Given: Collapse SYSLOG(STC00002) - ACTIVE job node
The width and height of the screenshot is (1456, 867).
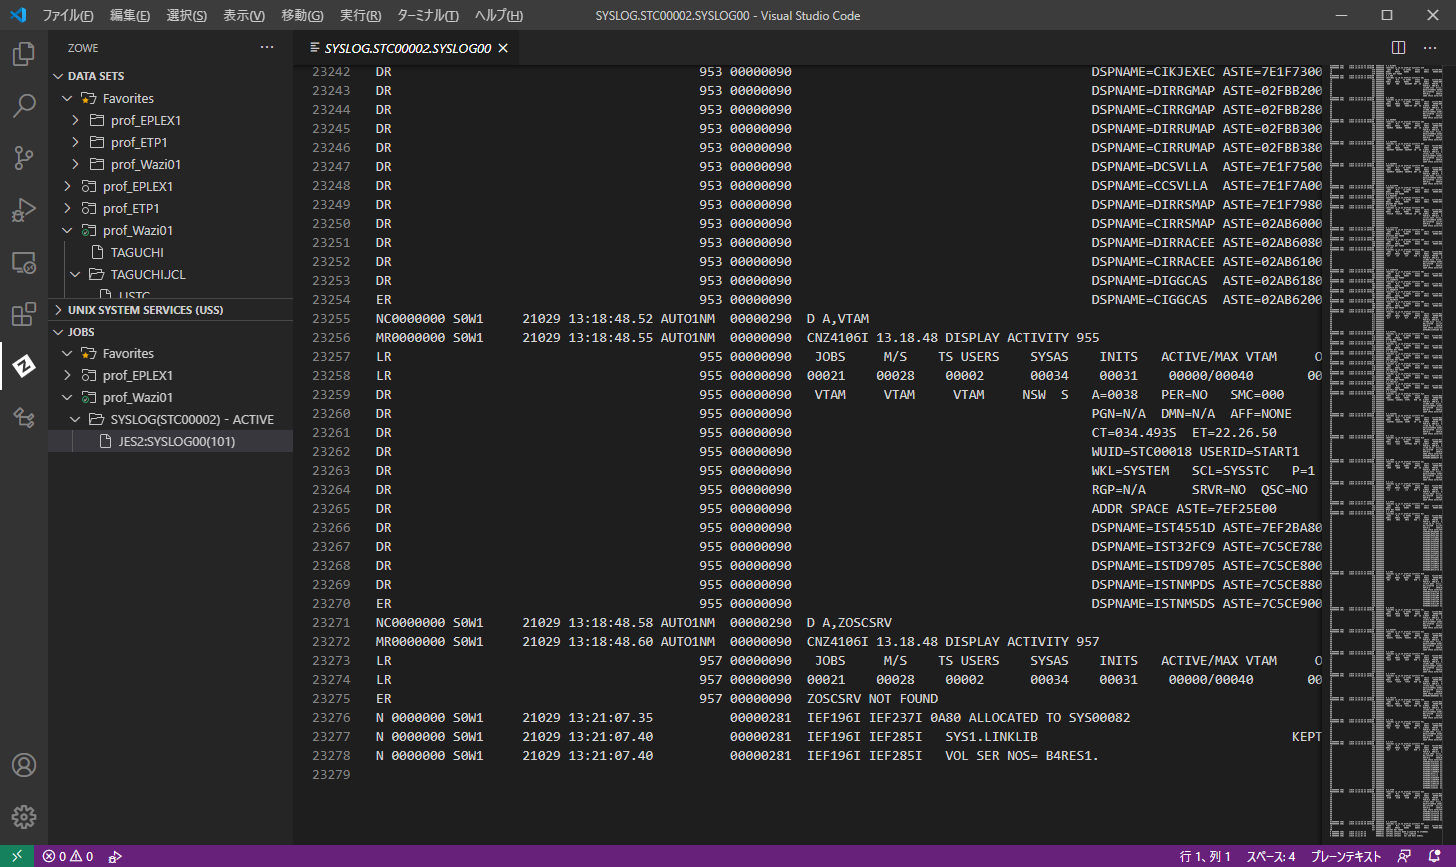Looking at the screenshot, I should tap(75, 419).
